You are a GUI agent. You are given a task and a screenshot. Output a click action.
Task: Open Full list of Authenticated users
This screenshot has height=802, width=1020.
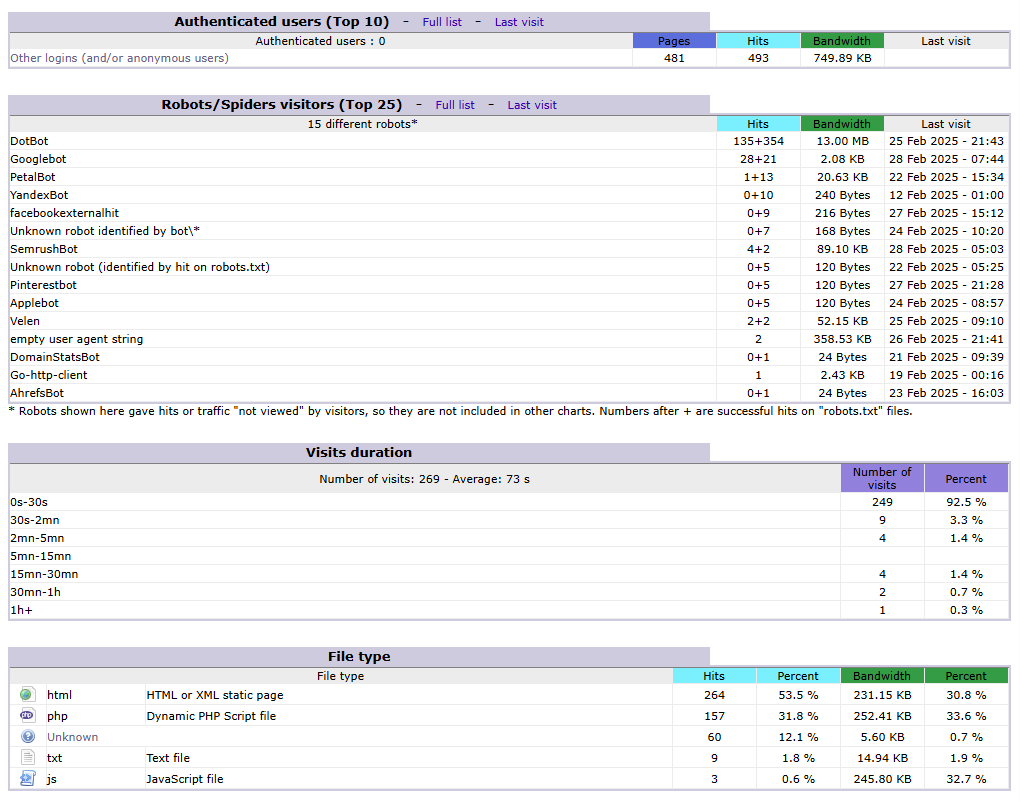pyautogui.click(x=442, y=22)
